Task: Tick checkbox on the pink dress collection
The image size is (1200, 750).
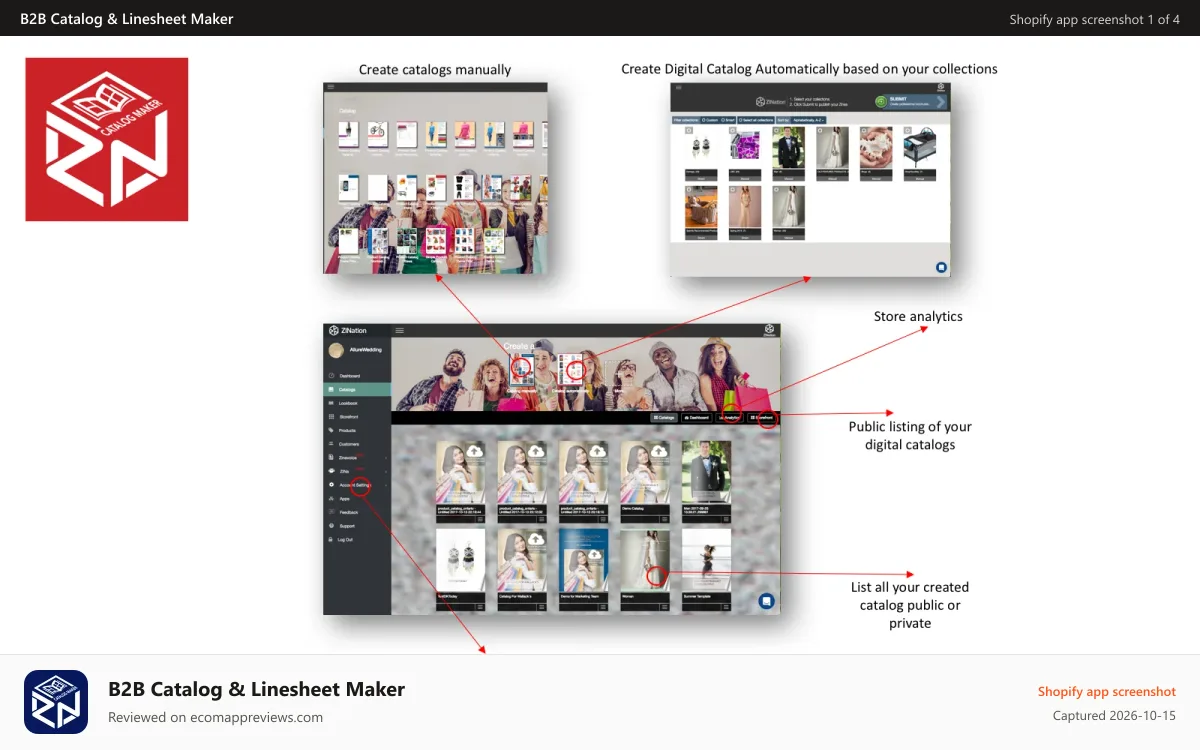Action: coord(732,189)
